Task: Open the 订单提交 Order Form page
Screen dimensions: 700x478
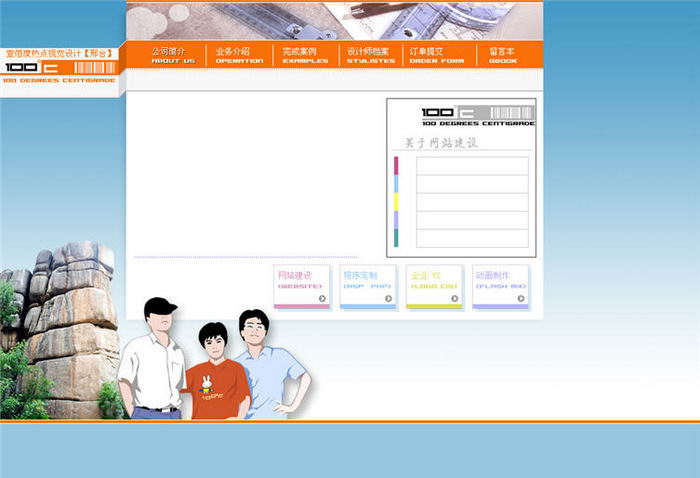Action: (436, 55)
